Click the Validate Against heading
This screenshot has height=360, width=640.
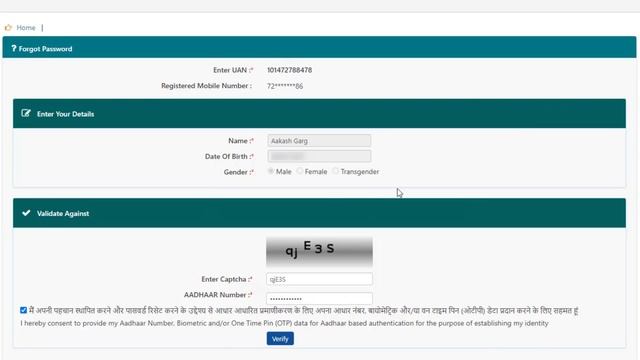(x=63, y=213)
